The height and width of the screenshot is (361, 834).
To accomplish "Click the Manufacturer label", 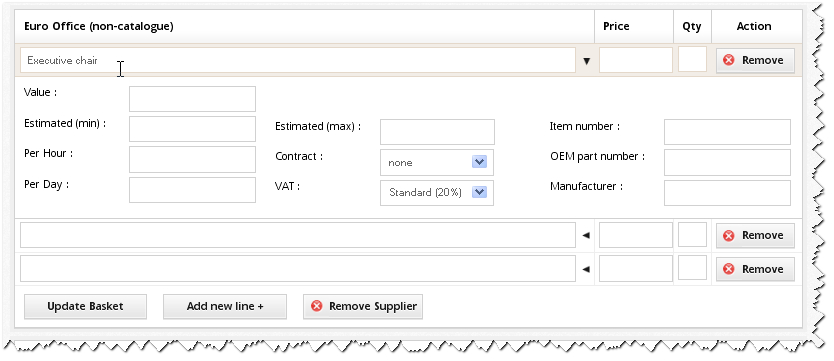I will (x=586, y=187).
